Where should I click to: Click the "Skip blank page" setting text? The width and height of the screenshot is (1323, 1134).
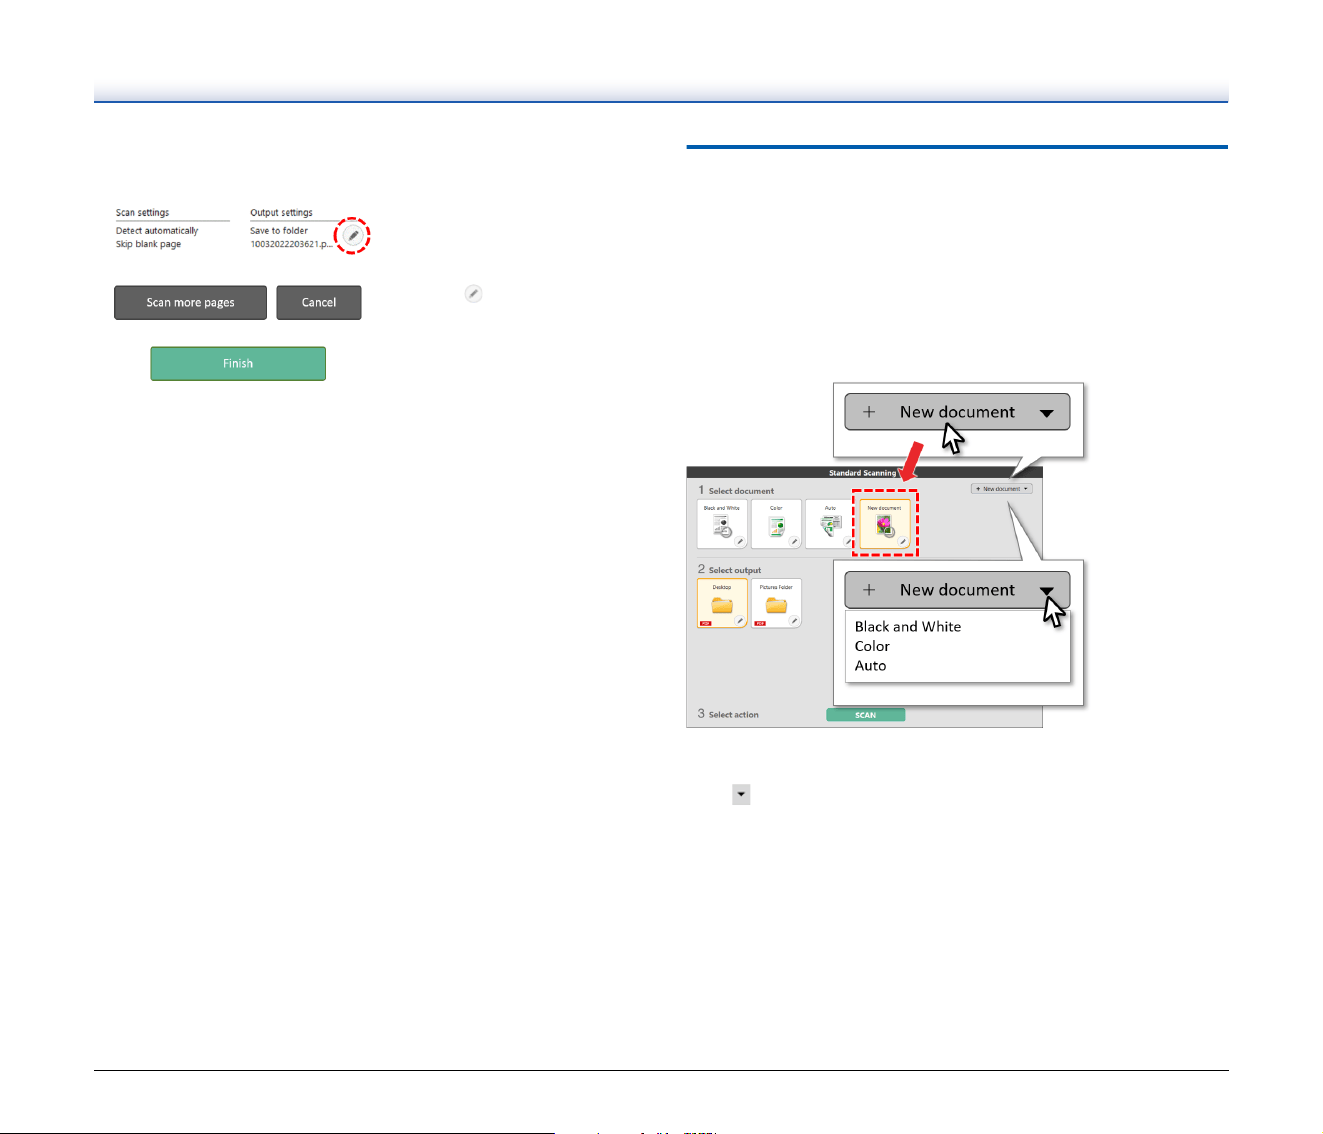click(148, 244)
